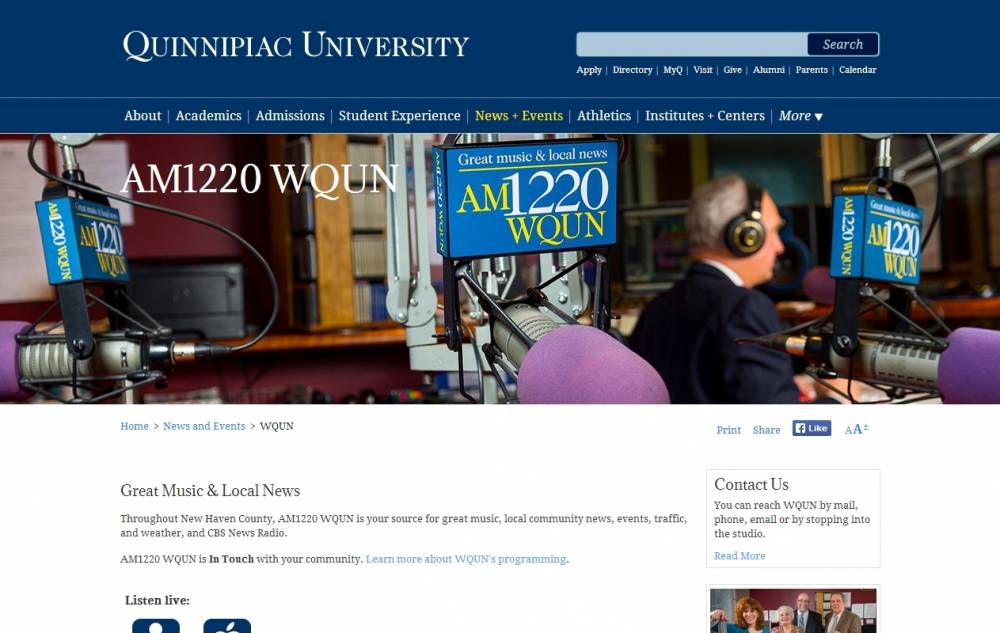Screen dimensions: 1000x633
Task: Select Institutes + Centers navigation item
Action: tap(704, 116)
